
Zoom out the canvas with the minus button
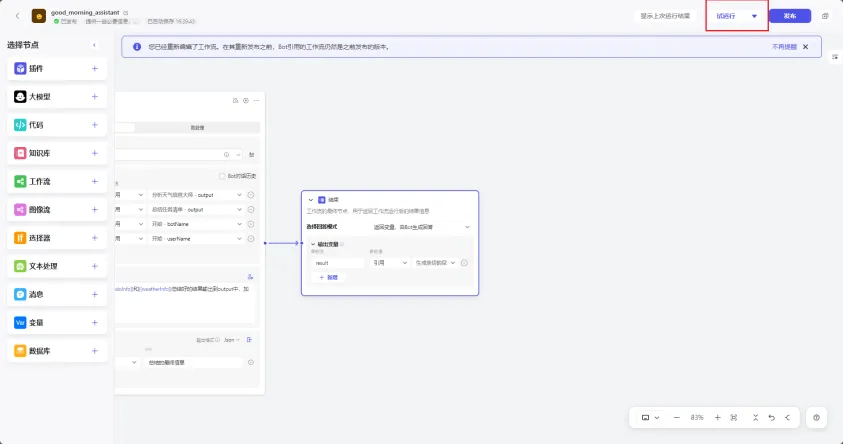click(676, 418)
